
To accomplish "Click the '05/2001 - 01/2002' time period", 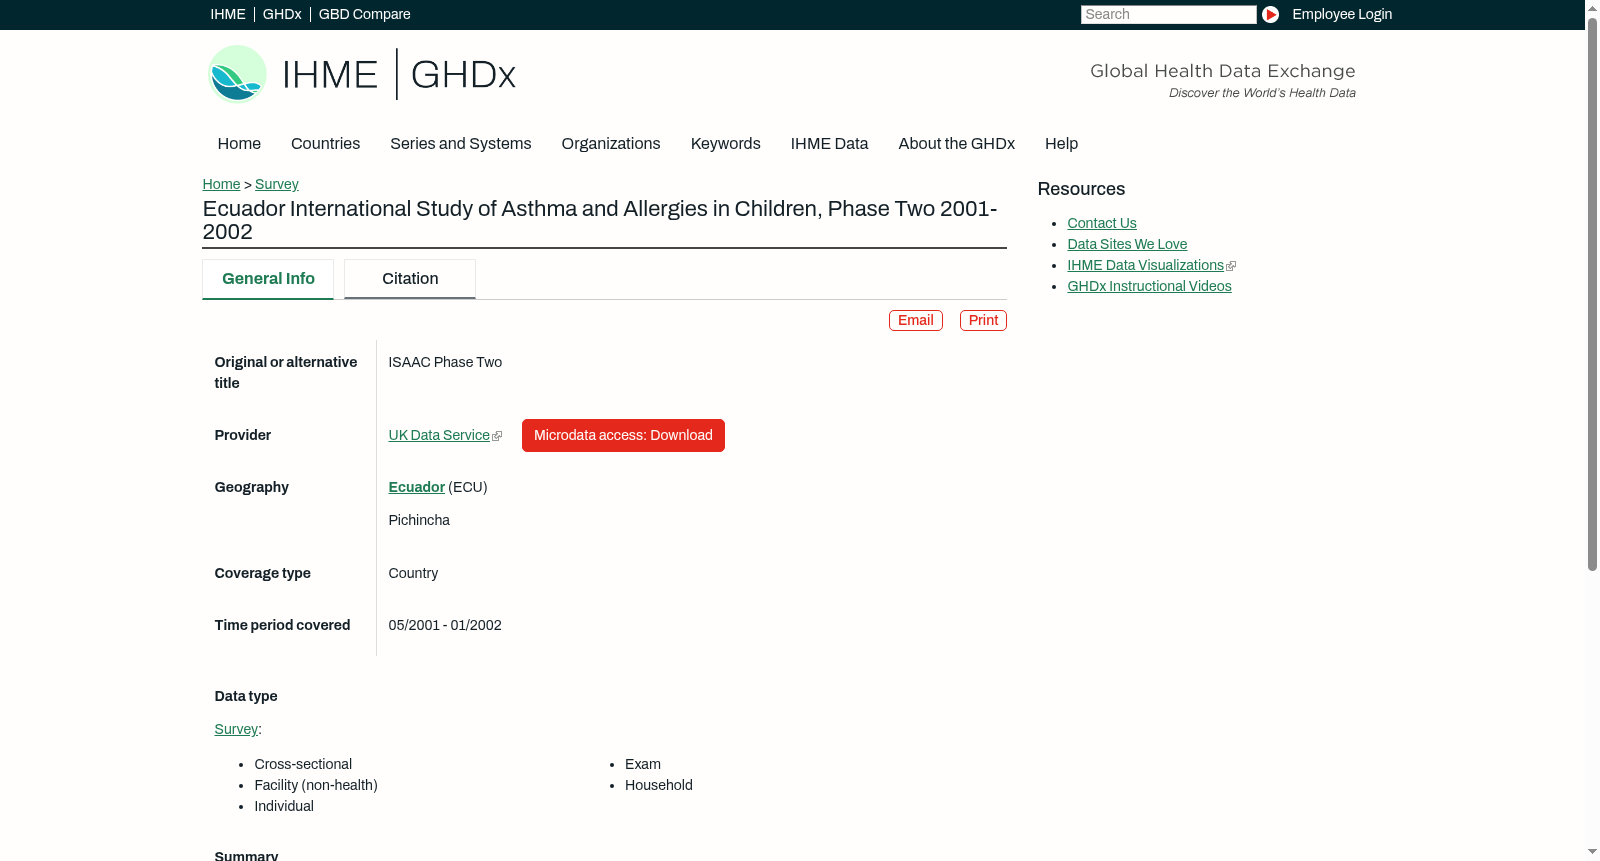I will click(x=445, y=626).
